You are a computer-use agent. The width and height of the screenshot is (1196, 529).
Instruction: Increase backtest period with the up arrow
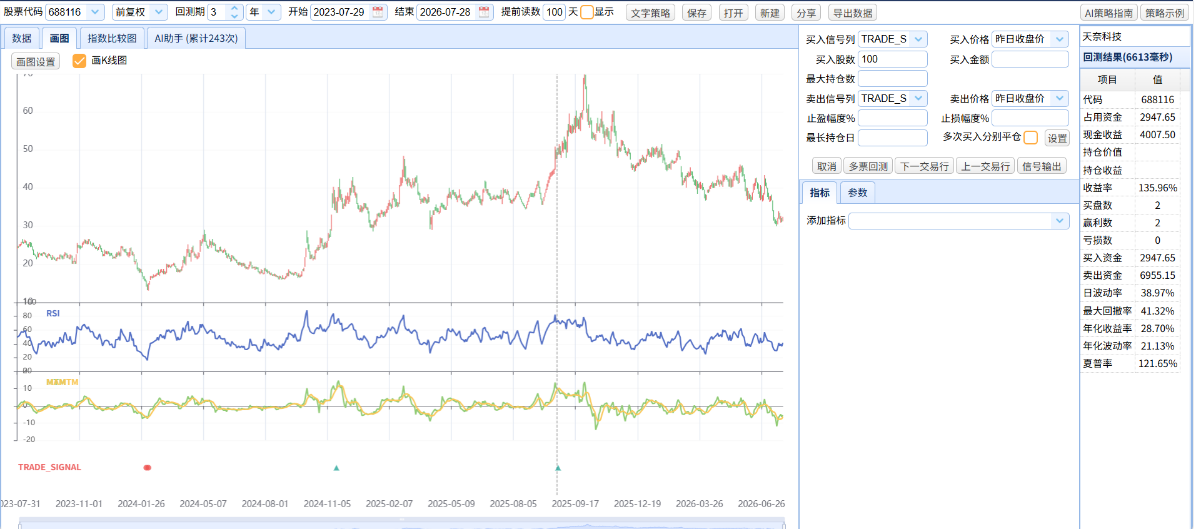tap(235, 8)
